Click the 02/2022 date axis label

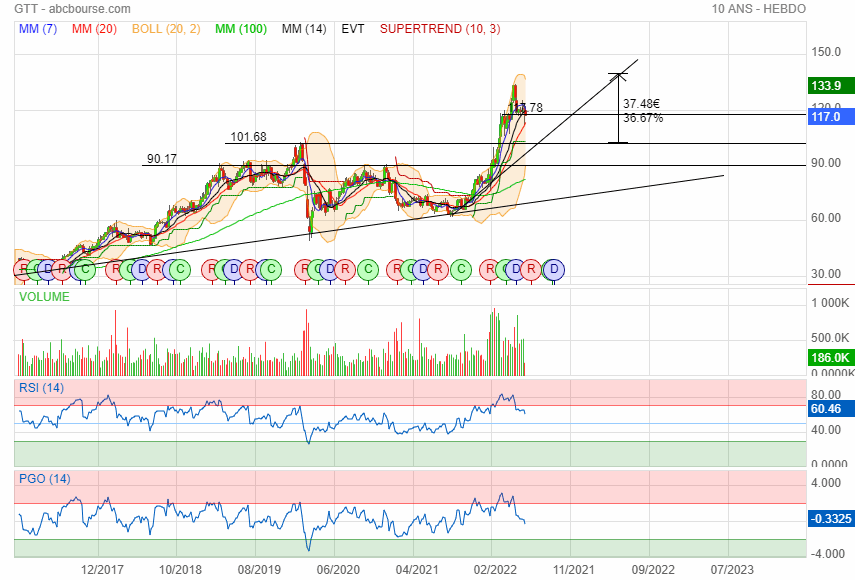(x=495, y=570)
